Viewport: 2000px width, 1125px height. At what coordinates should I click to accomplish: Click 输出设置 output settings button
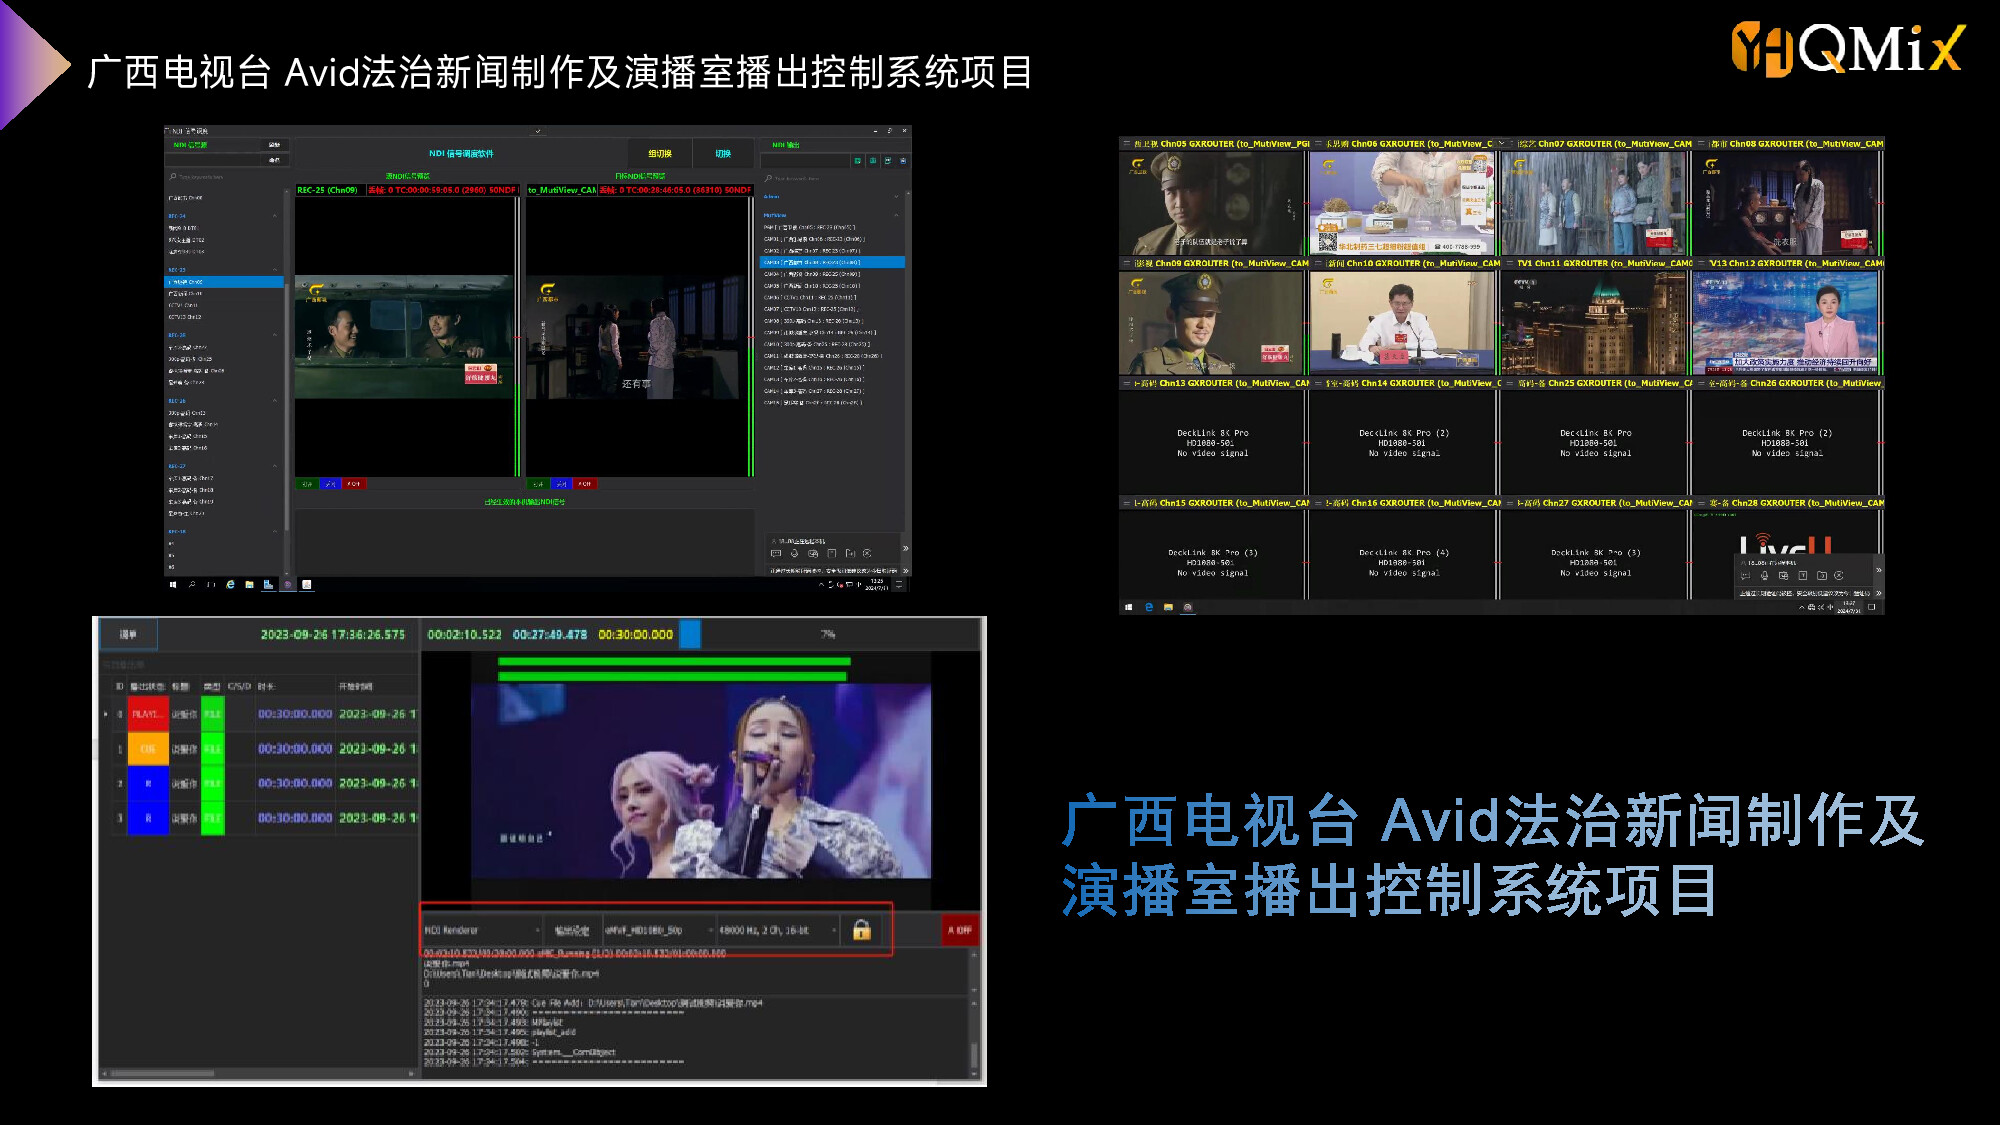(x=572, y=930)
